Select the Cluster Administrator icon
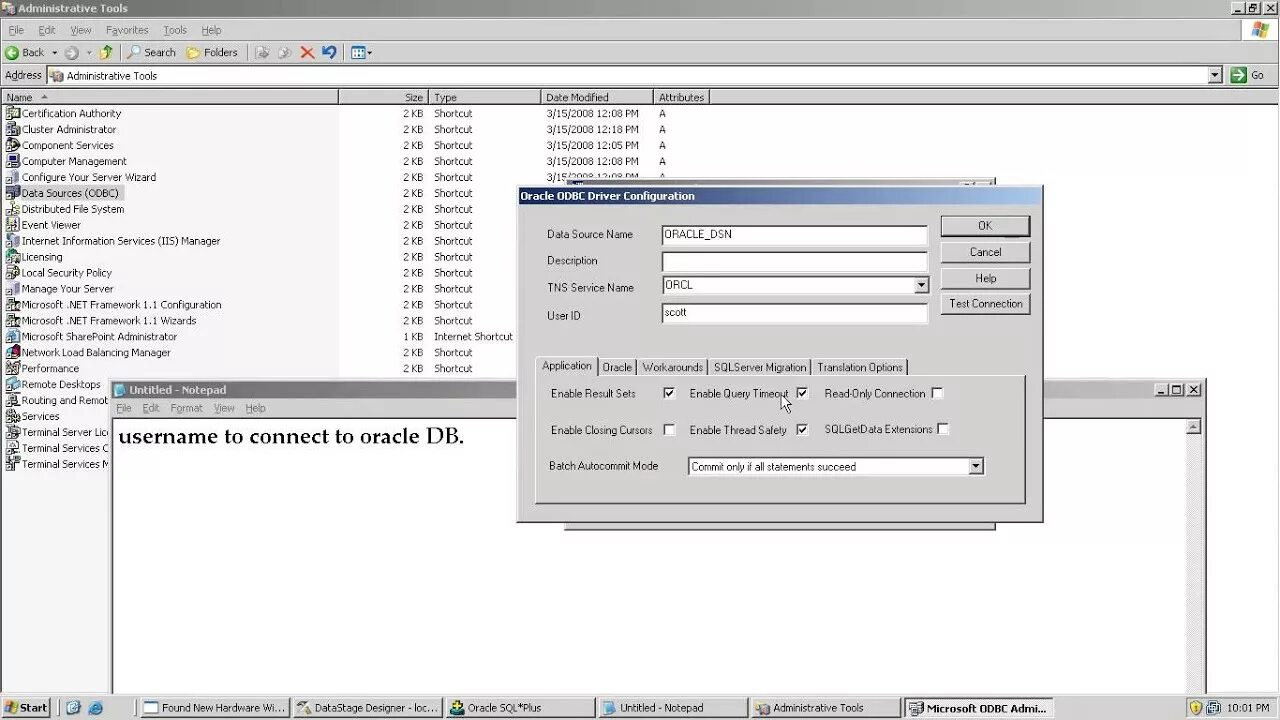 (x=13, y=129)
